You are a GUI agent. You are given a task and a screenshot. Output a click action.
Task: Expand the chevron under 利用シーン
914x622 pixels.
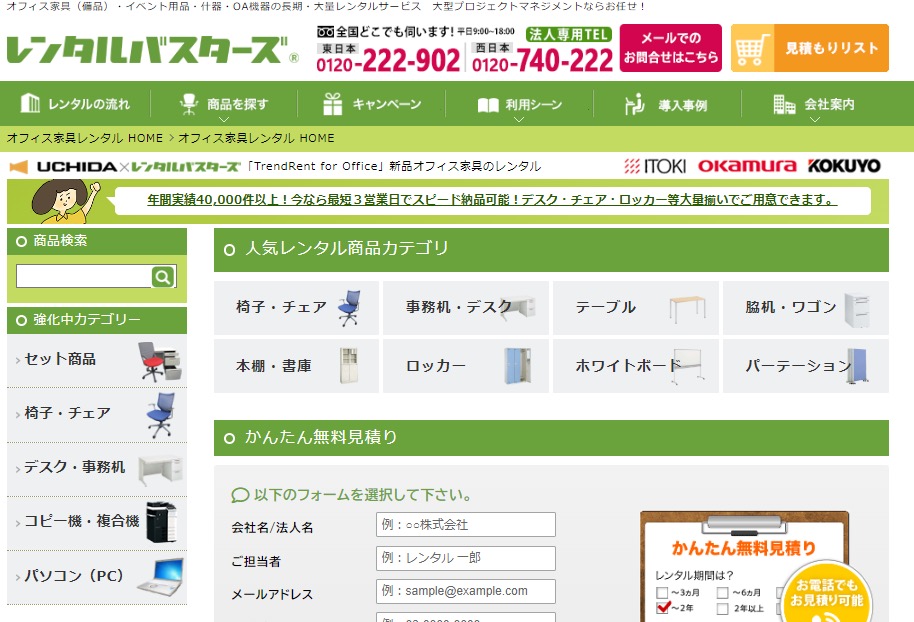click(x=519, y=120)
